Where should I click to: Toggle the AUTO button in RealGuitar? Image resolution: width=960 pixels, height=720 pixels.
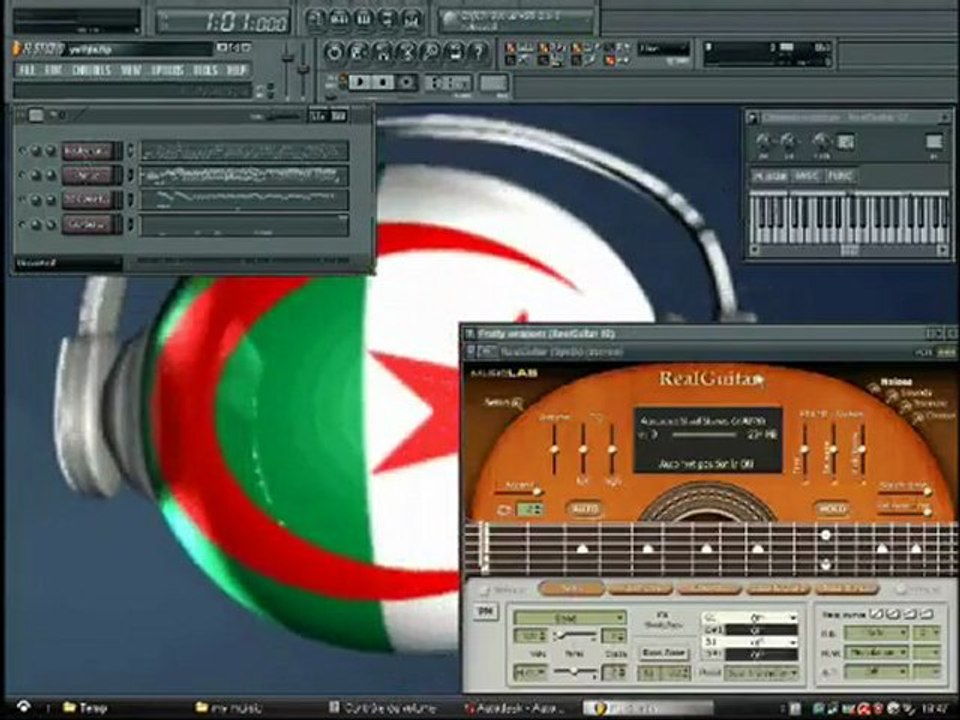(x=584, y=509)
